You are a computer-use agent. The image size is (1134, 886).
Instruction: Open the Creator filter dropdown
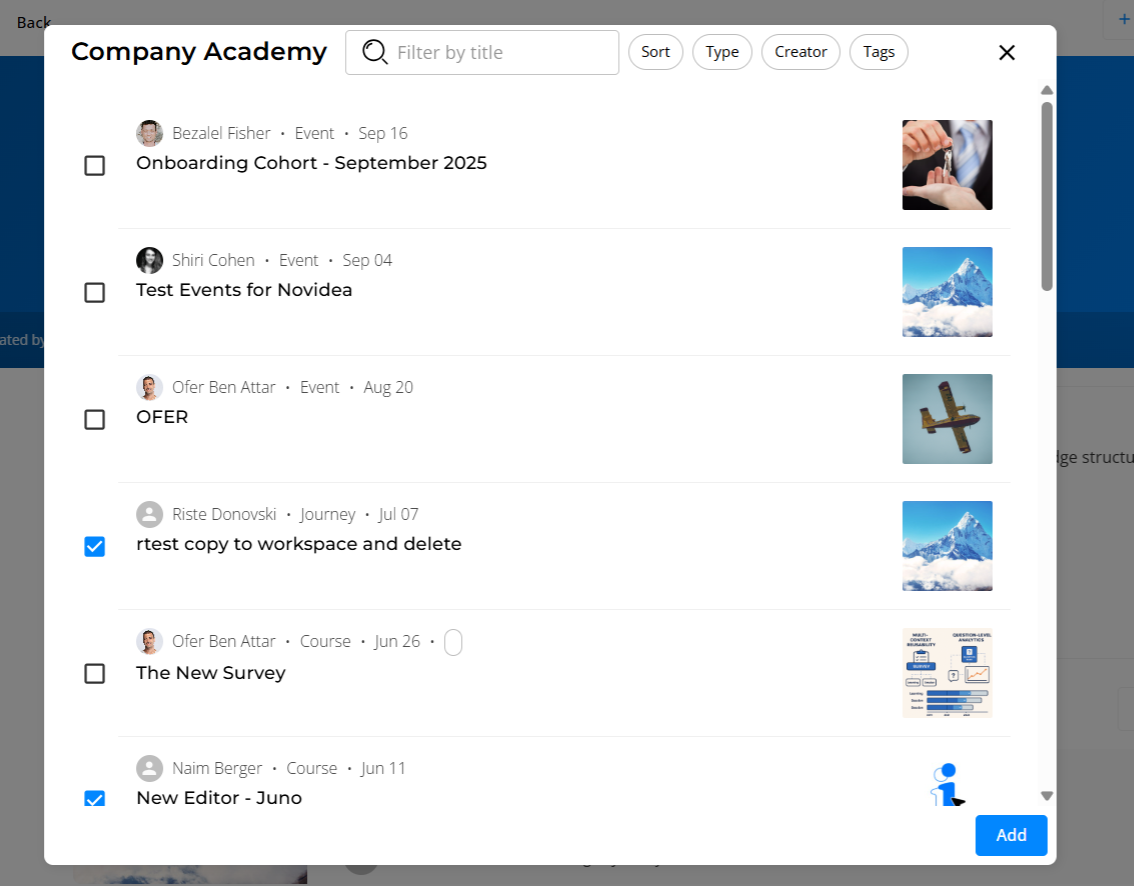(x=800, y=52)
